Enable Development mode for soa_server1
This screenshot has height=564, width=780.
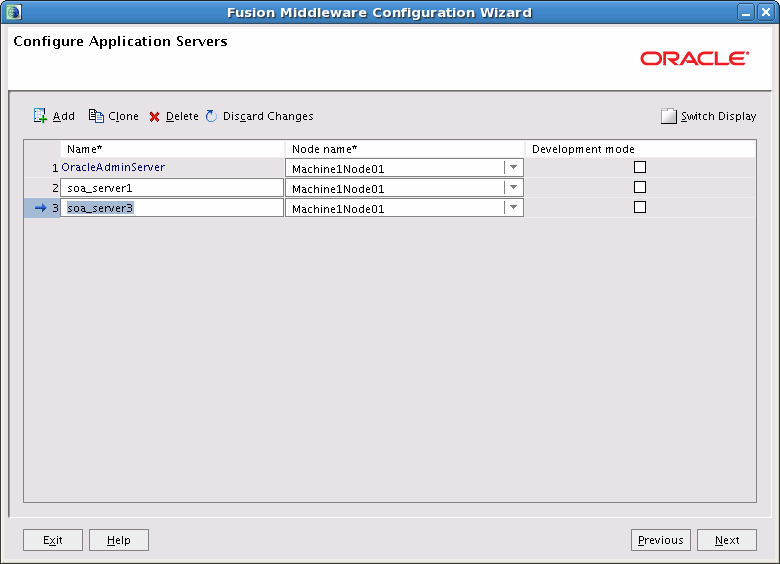click(640, 187)
